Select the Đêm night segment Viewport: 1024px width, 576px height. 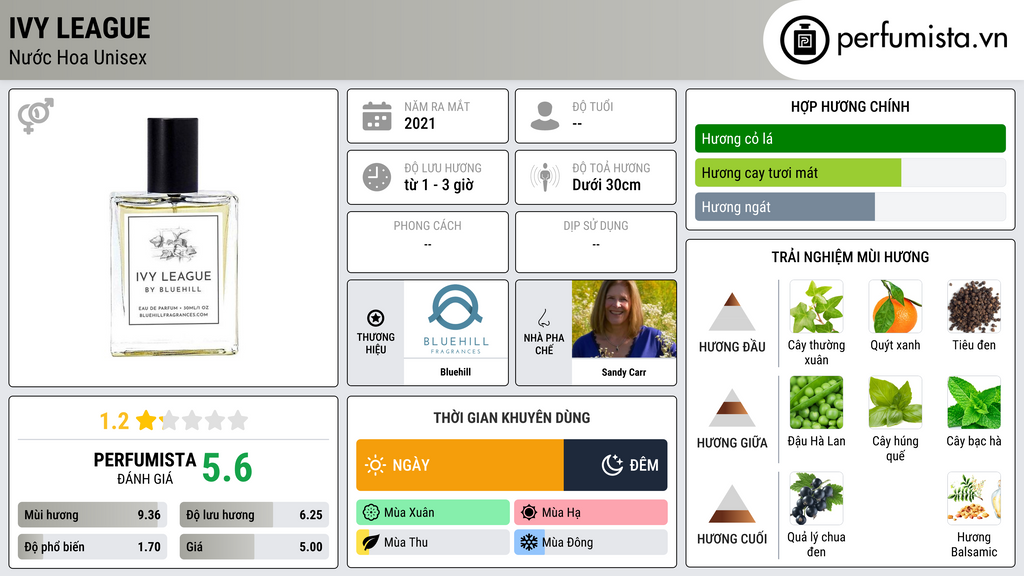coord(615,465)
